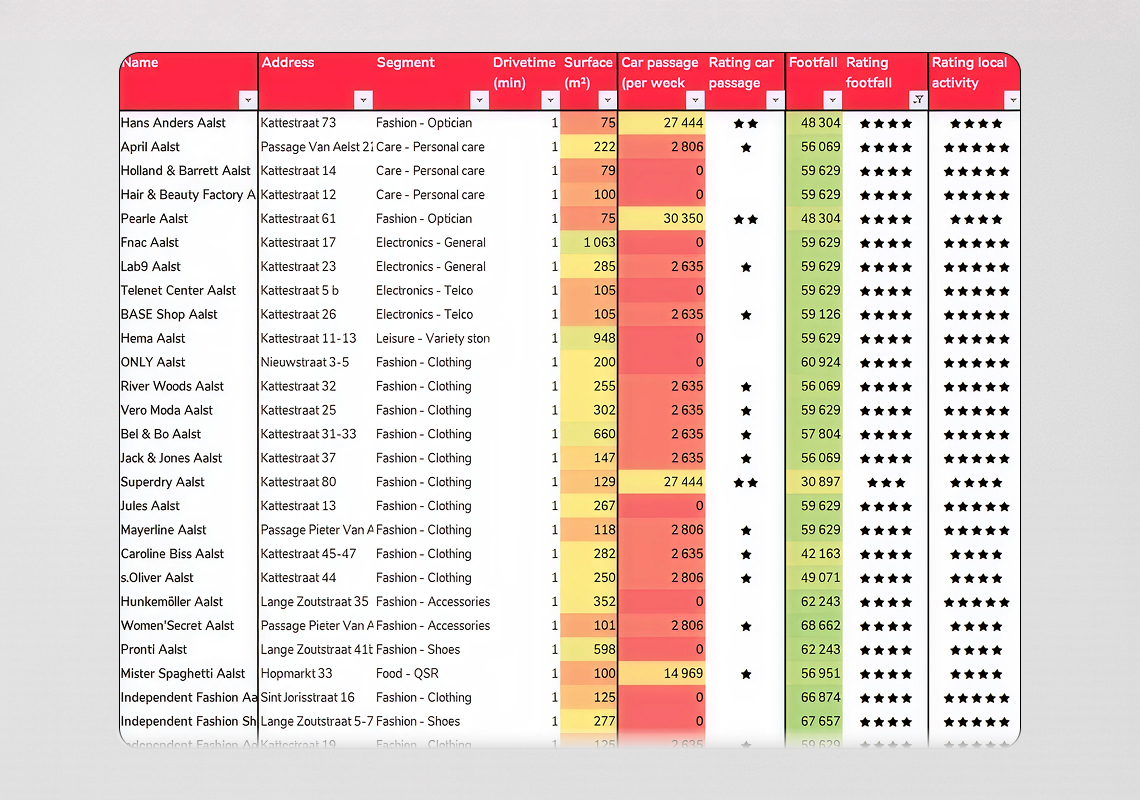This screenshot has height=800, width=1140.
Task: Open the Drivetime (min) filter dropdown
Action: 550,100
